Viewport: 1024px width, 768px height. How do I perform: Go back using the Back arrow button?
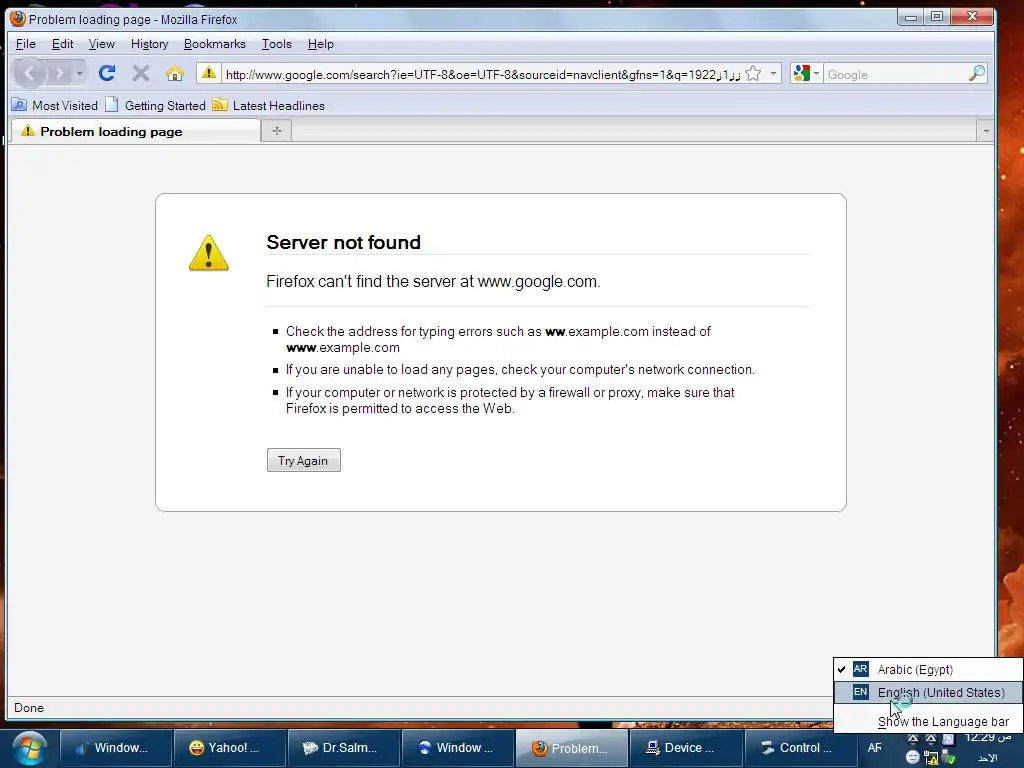tap(29, 73)
